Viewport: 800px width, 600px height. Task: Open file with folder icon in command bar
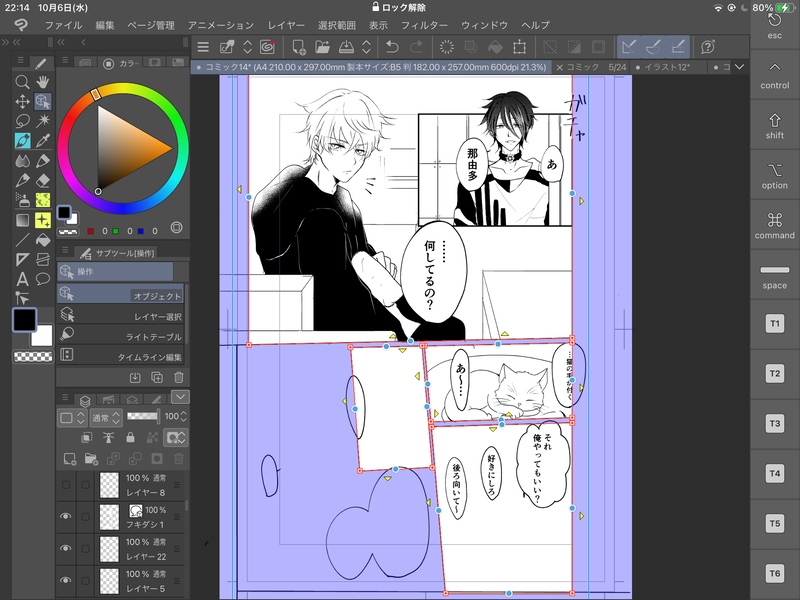click(322, 47)
